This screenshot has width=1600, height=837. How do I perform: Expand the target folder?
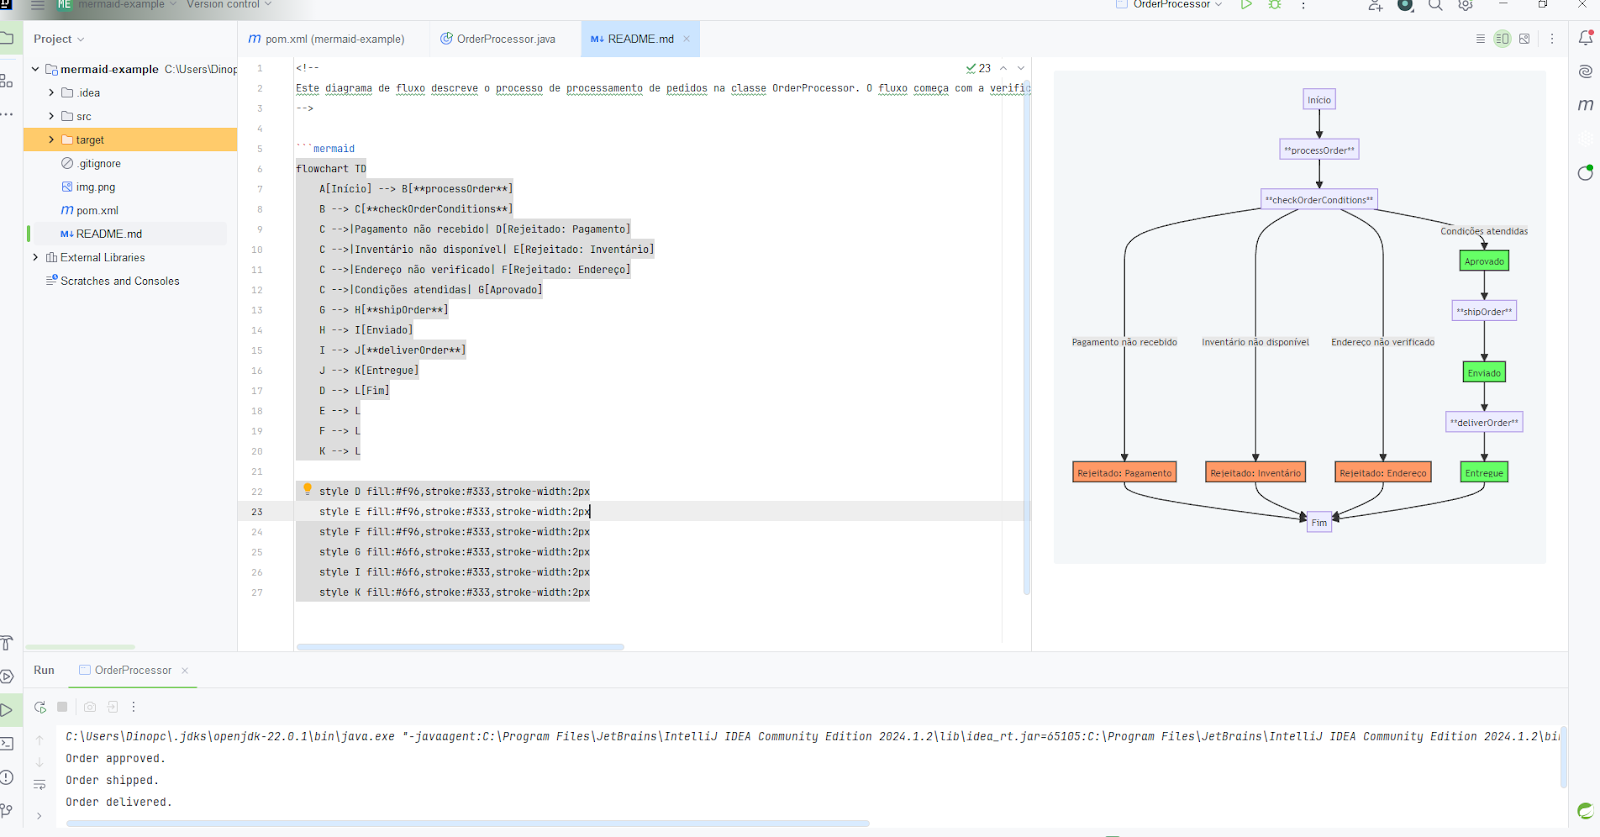(x=51, y=140)
